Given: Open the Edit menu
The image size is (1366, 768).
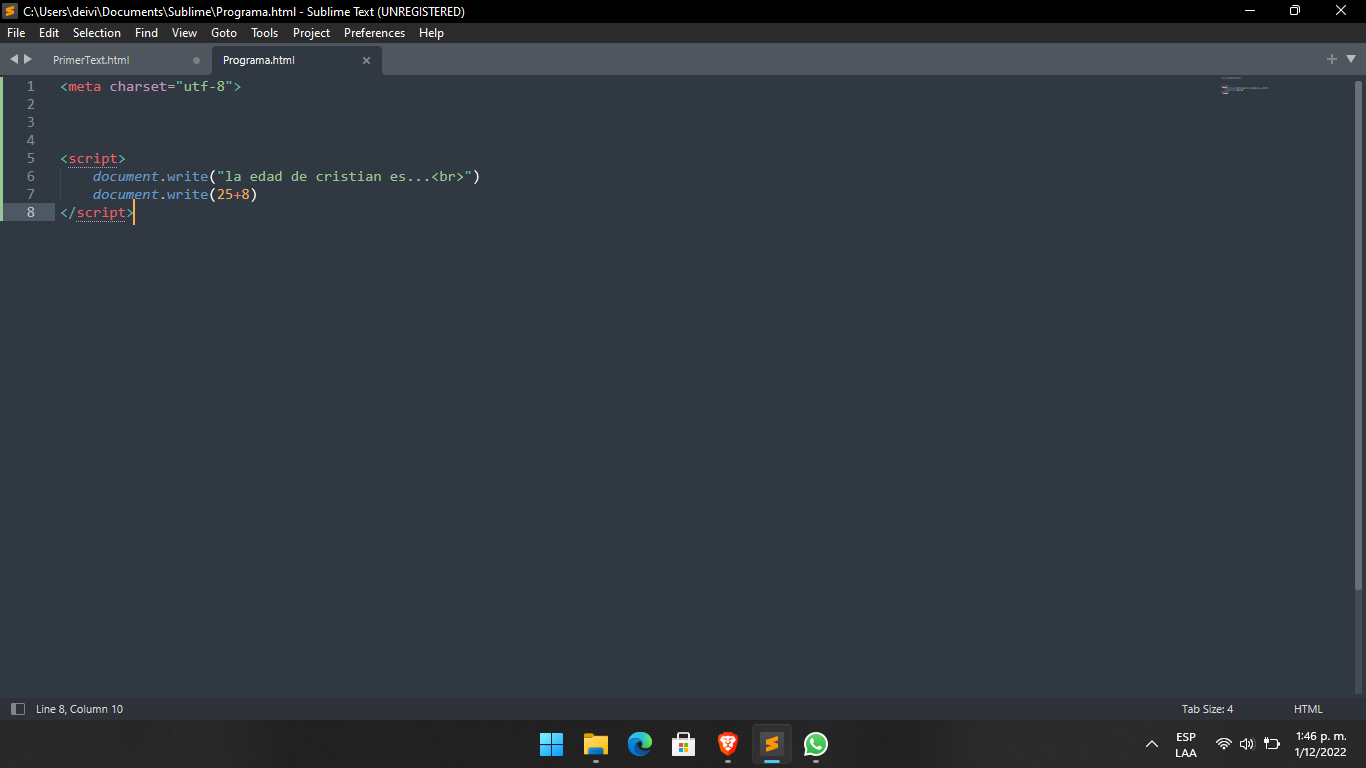Looking at the screenshot, I should click(x=49, y=33).
